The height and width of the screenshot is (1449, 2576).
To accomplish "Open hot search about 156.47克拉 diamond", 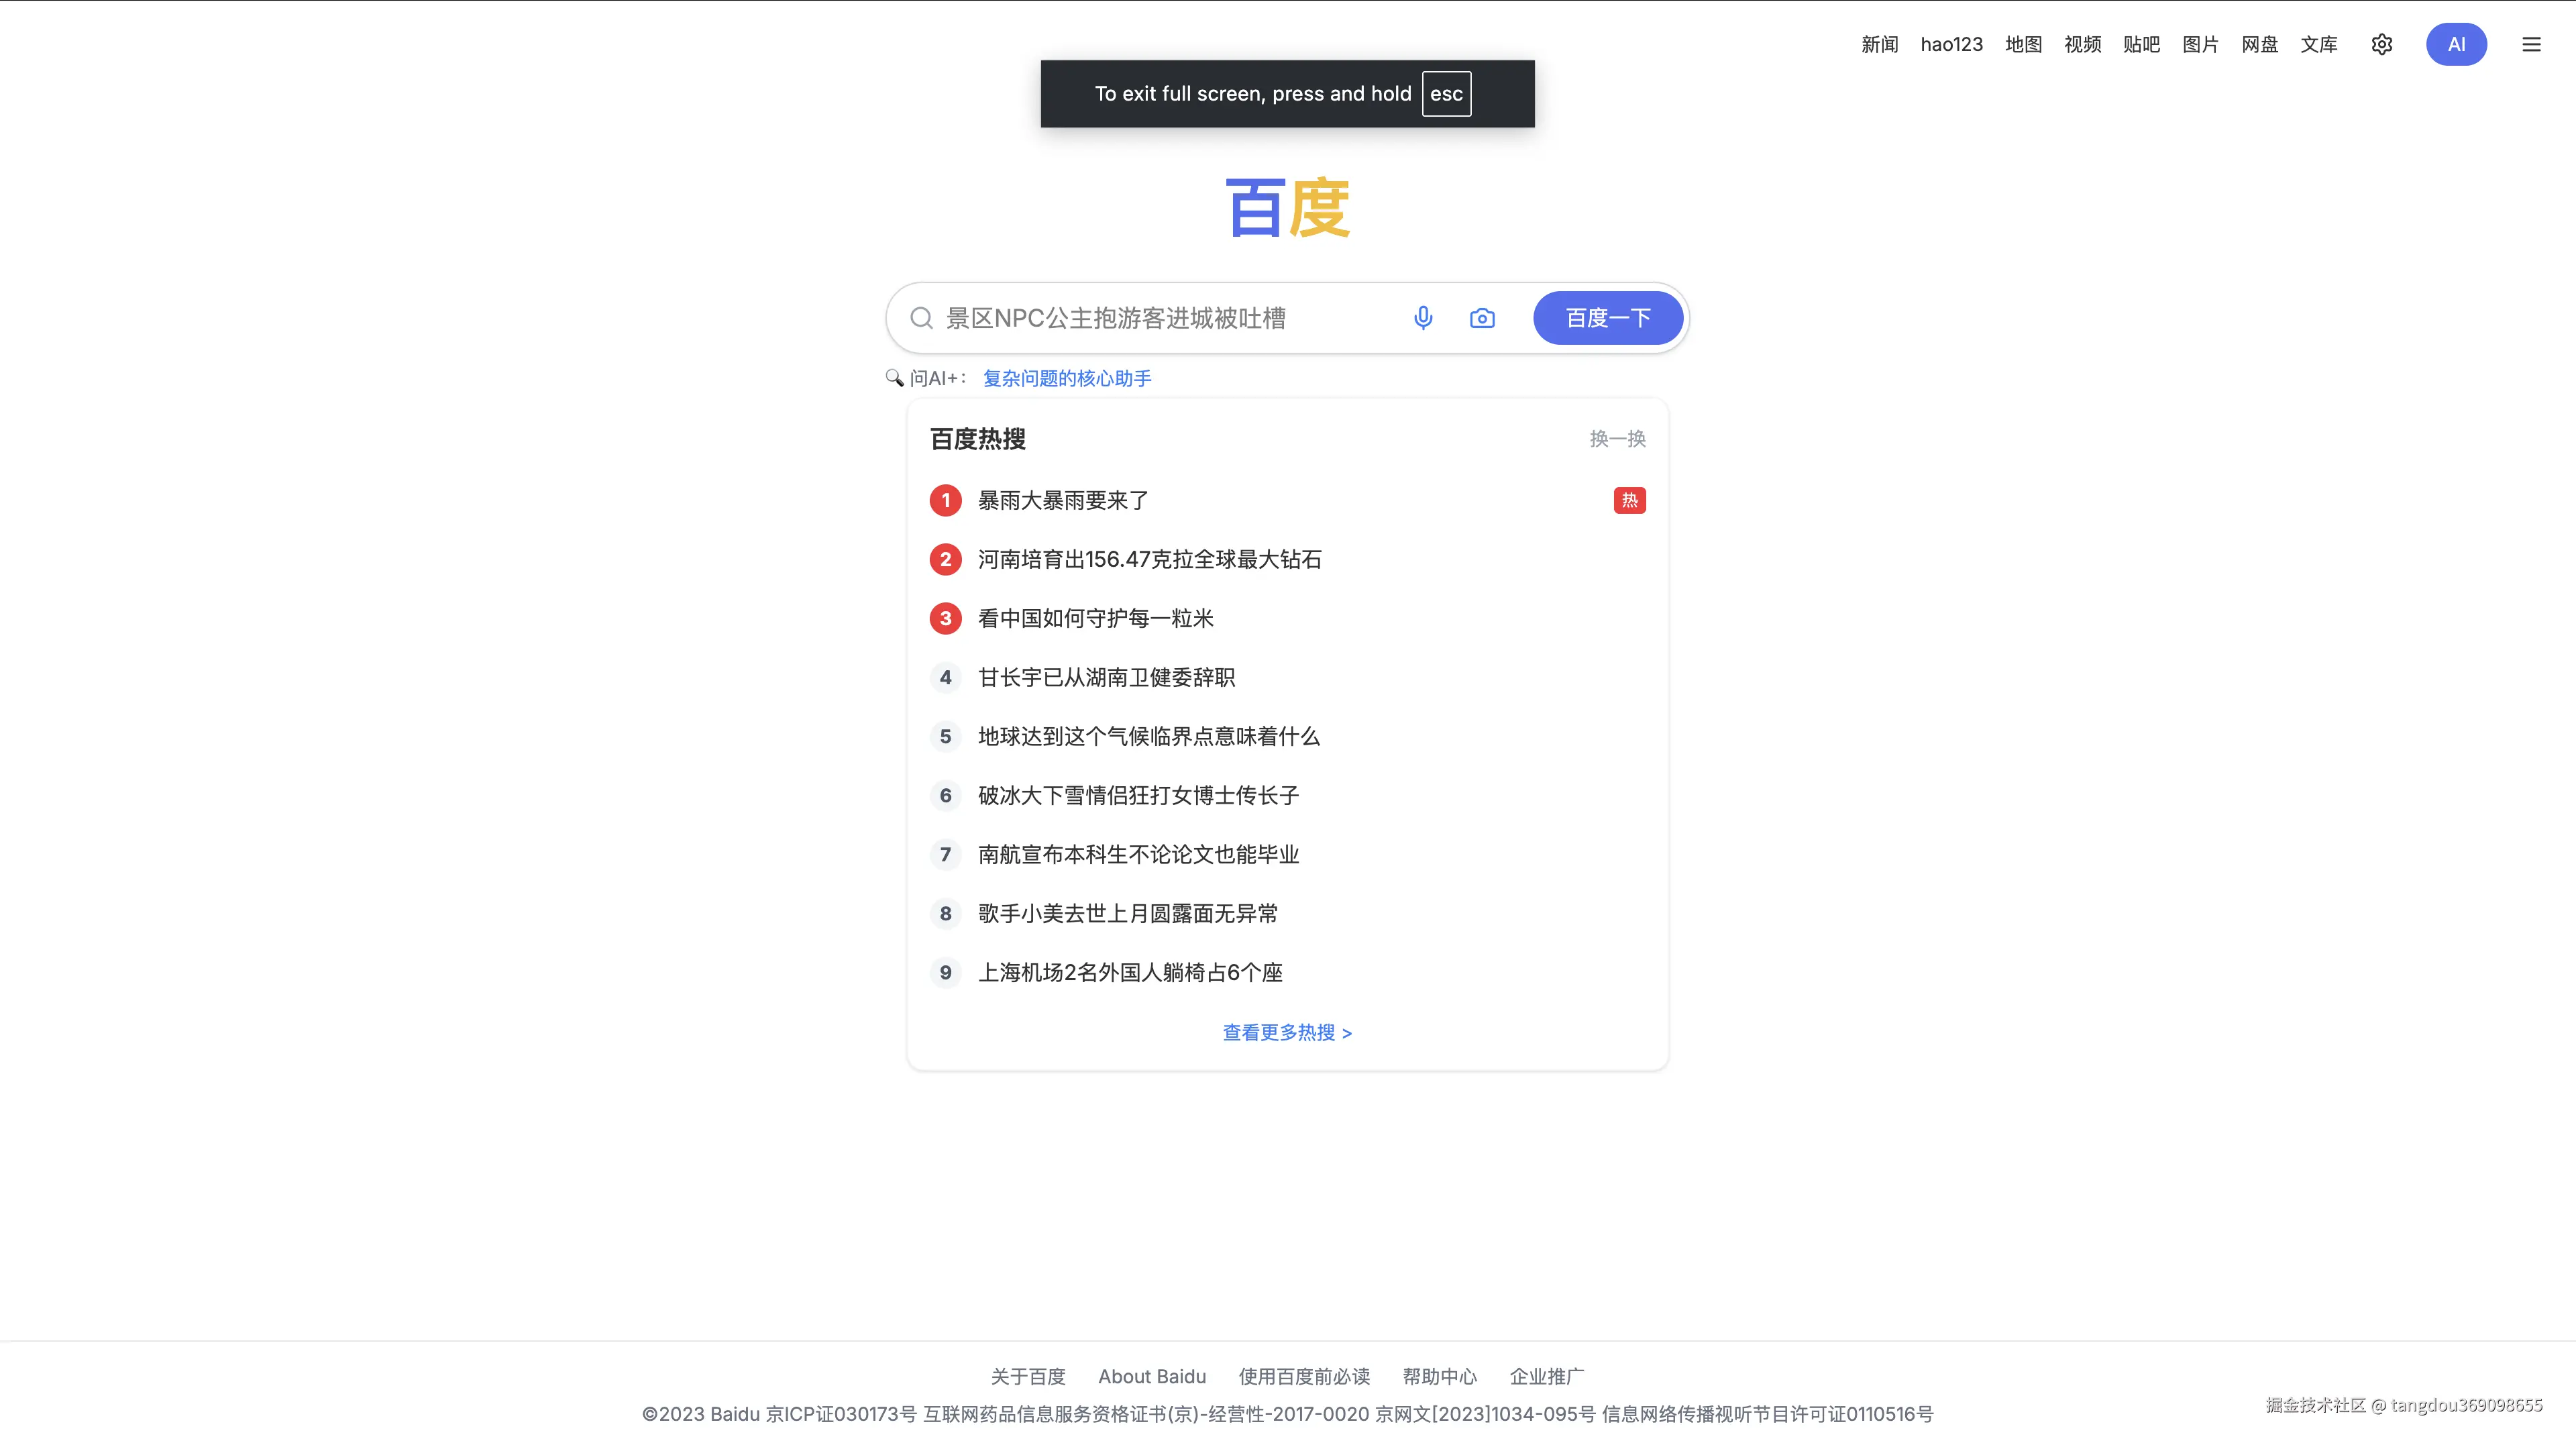I will pos(1149,559).
